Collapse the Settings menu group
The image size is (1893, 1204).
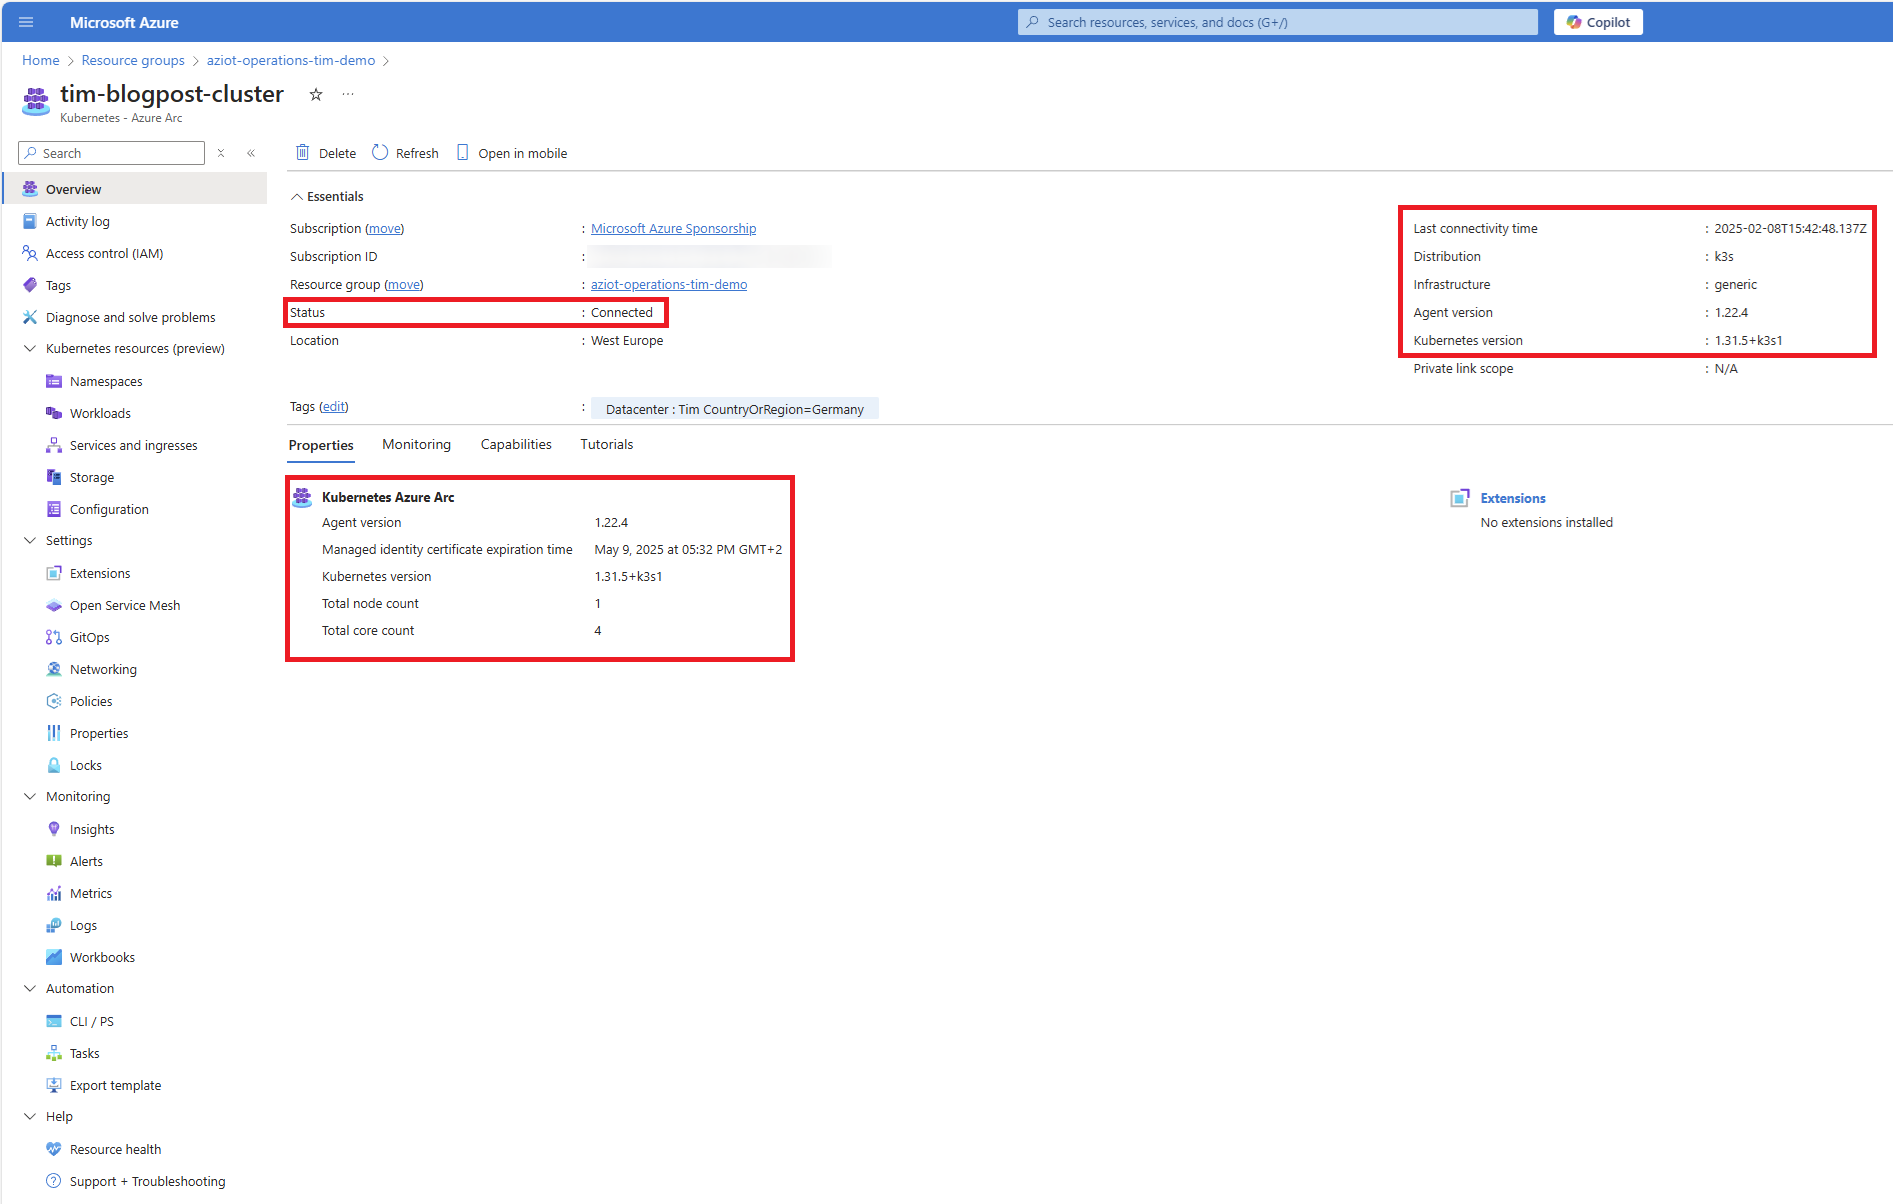pos(30,540)
